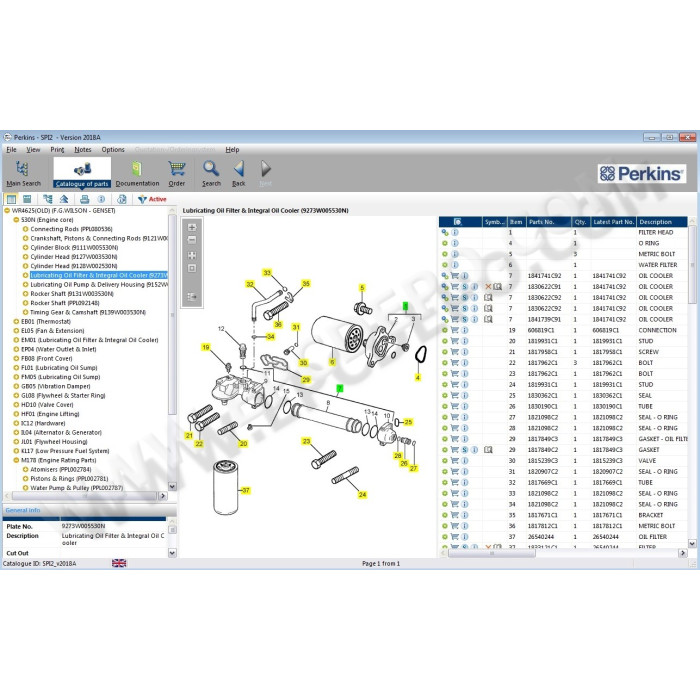Collapse the WR4625(OLD) root node
Screen dimensions: 700x700
(x=7, y=211)
